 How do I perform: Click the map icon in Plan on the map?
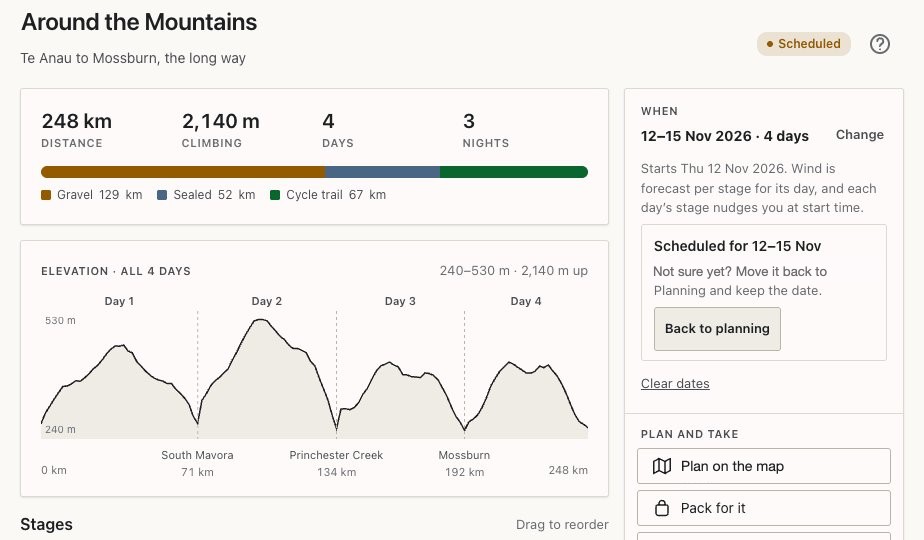662,466
